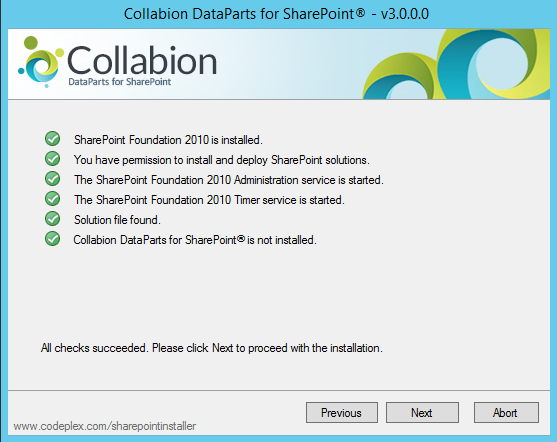The height and width of the screenshot is (442, 557).
Task: Click the Next button
Action: tap(422, 413)
